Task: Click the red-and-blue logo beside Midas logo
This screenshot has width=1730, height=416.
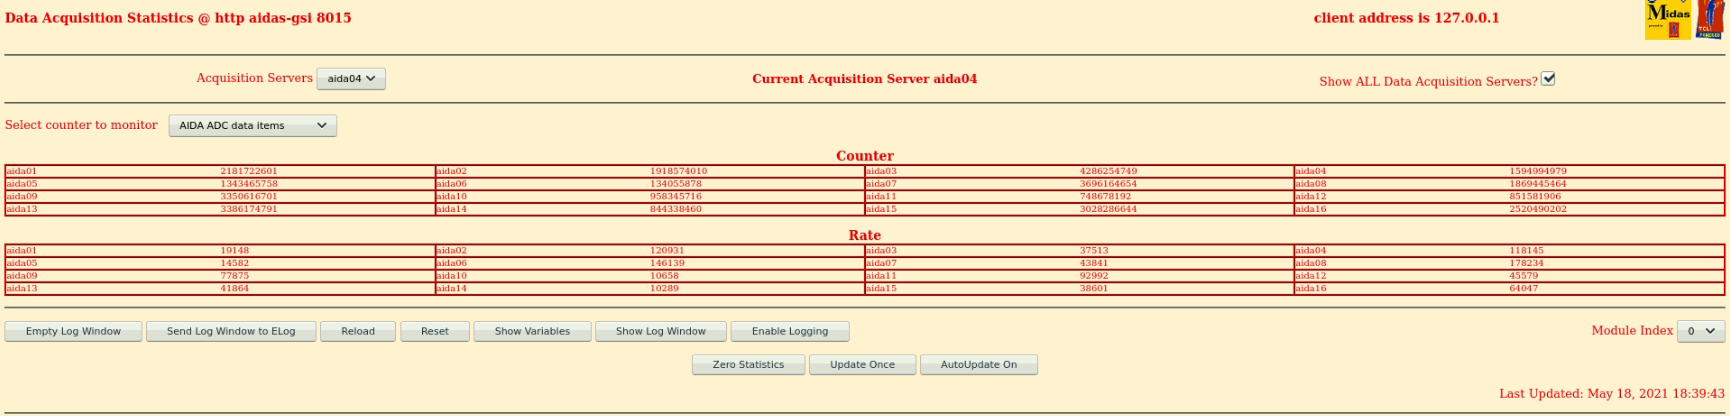Action: click(1710, 19)
